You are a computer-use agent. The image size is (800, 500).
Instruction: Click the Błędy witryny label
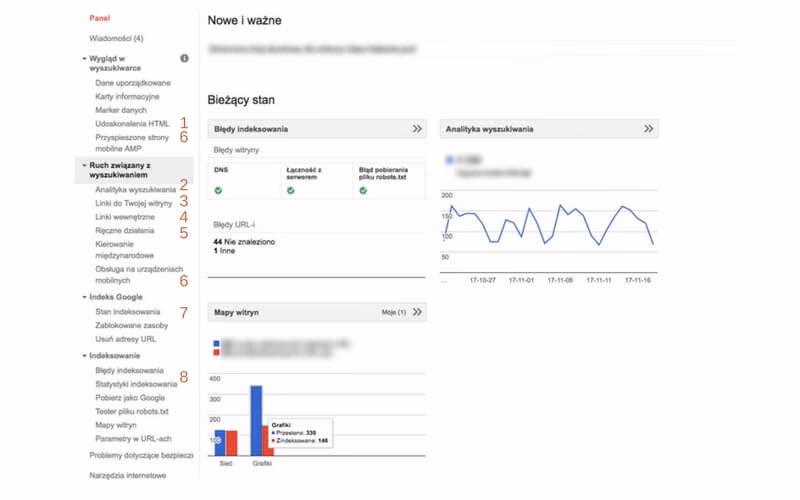click(x=236, y=150)
